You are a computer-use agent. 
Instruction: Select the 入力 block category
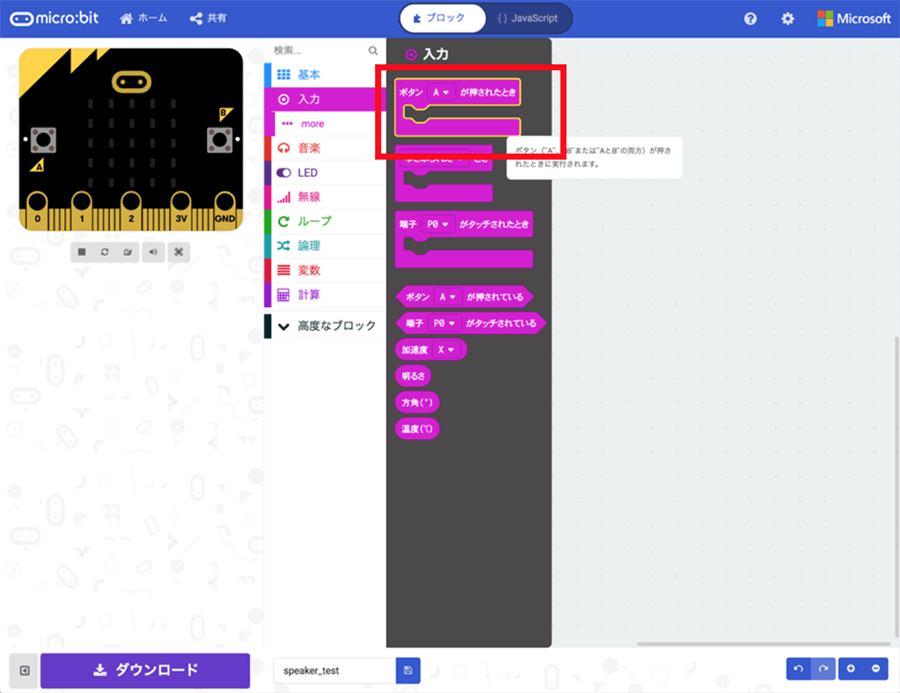[325, 99]
